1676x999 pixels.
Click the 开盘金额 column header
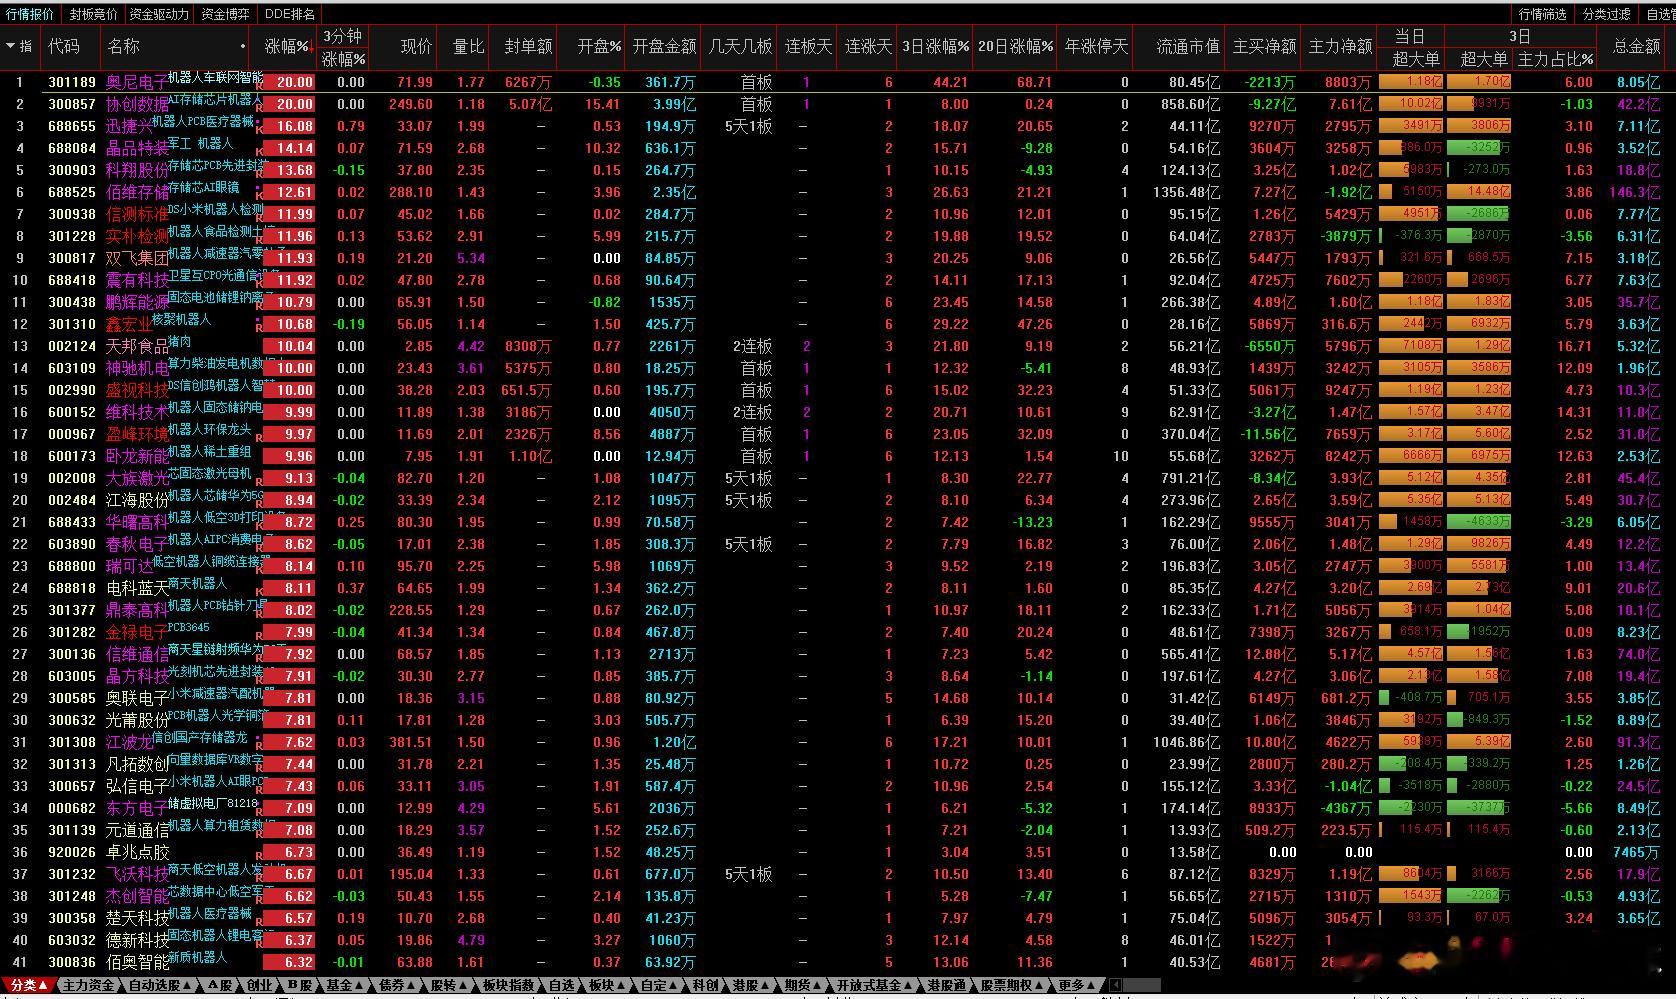664,46
